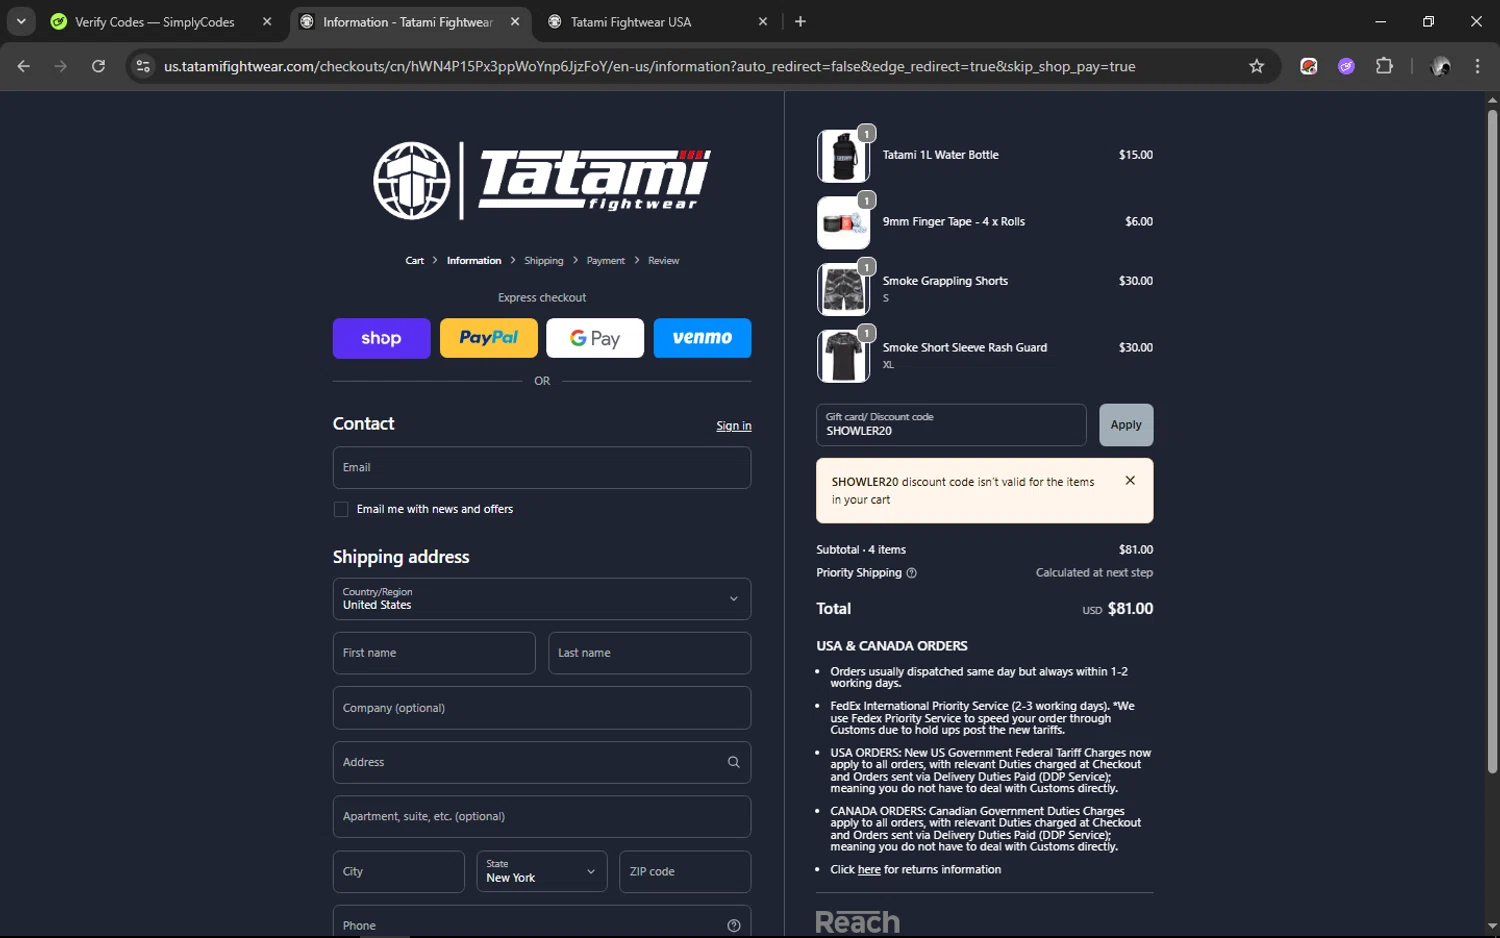Open site information icon in address bar
1500x938 pixels.
[143, 66]
